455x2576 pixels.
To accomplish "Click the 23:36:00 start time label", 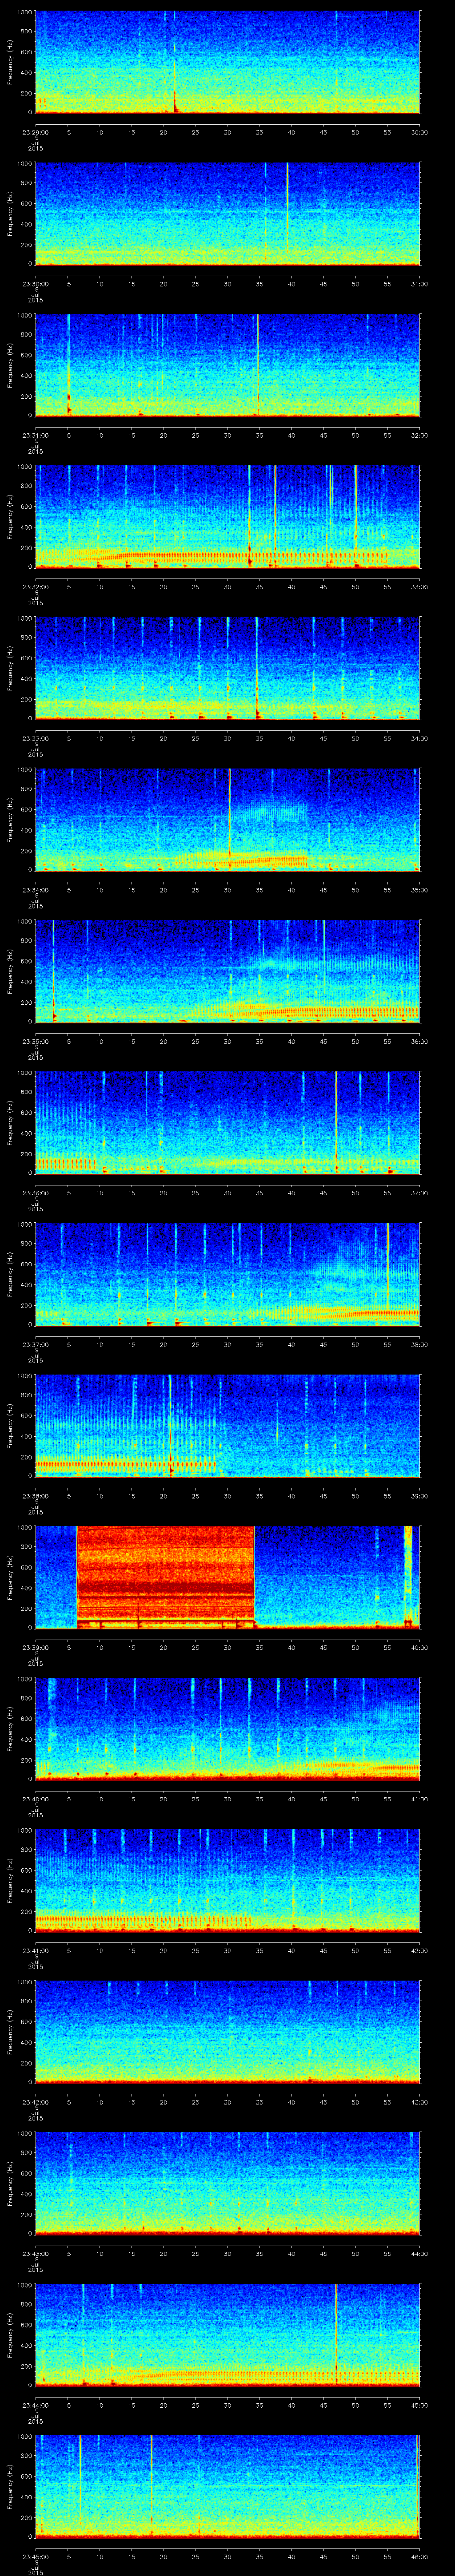I will point(35,1193).
